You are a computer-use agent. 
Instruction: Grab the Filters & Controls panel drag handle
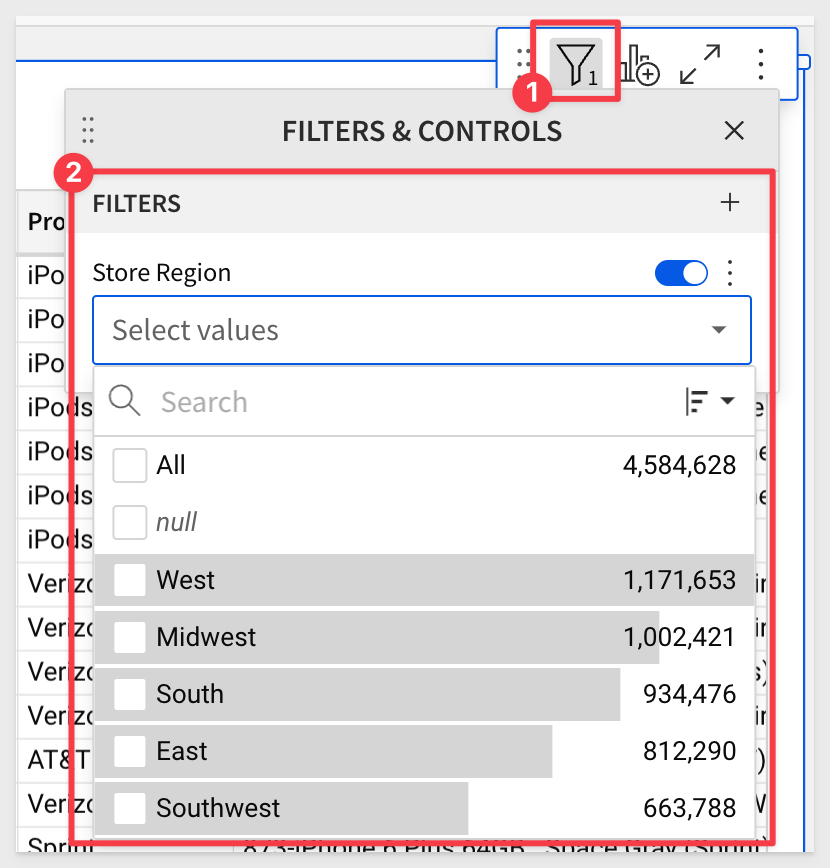point(88,131)
